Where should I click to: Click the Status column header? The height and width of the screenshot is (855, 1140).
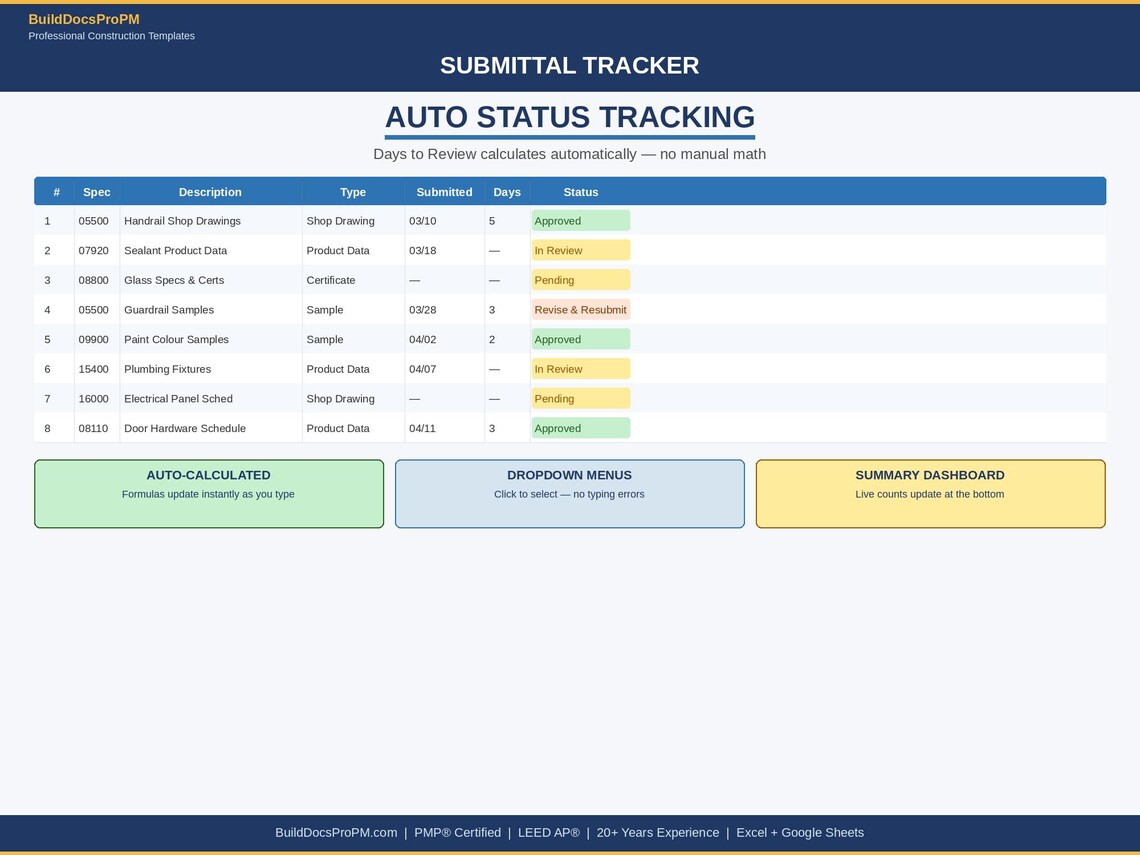(581, 192)
